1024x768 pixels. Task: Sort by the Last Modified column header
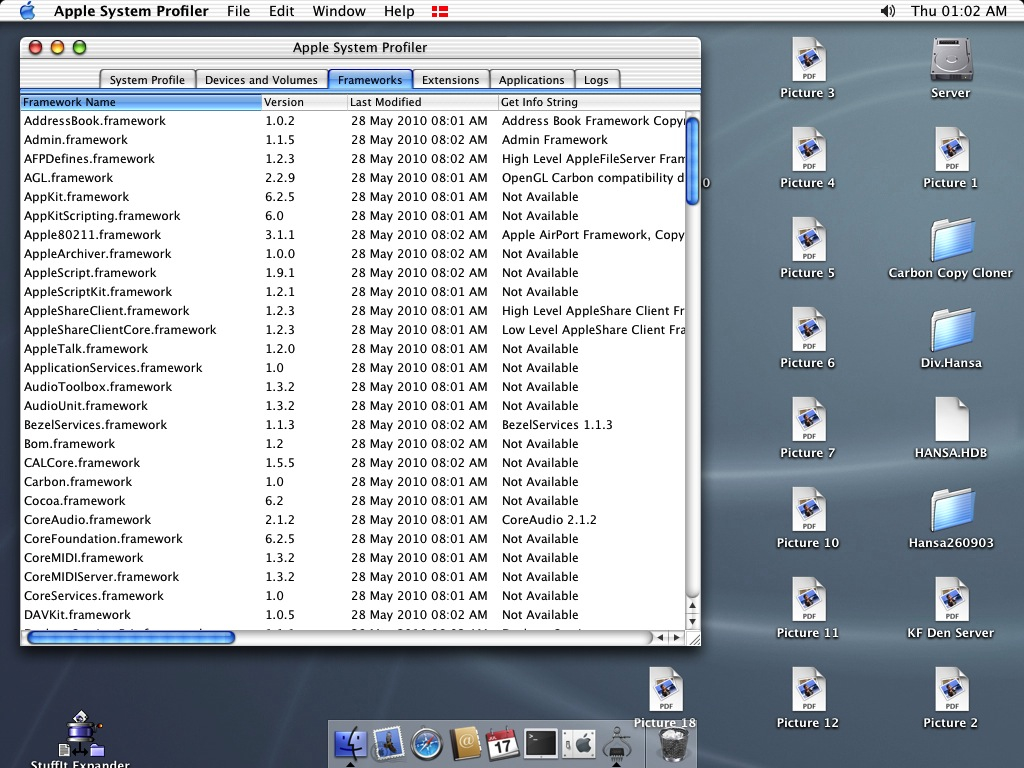click(423, 102)
